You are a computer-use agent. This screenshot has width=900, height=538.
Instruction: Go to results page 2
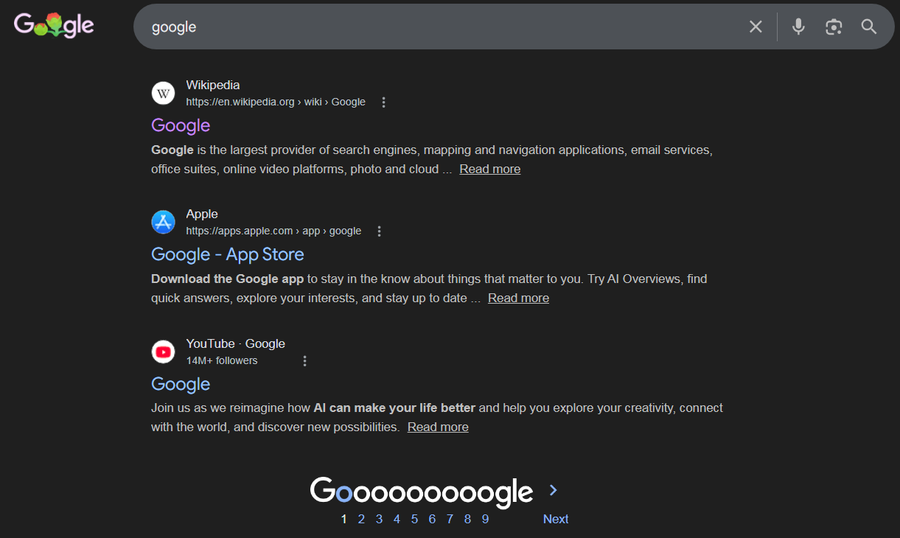click(x=361, y=519)
